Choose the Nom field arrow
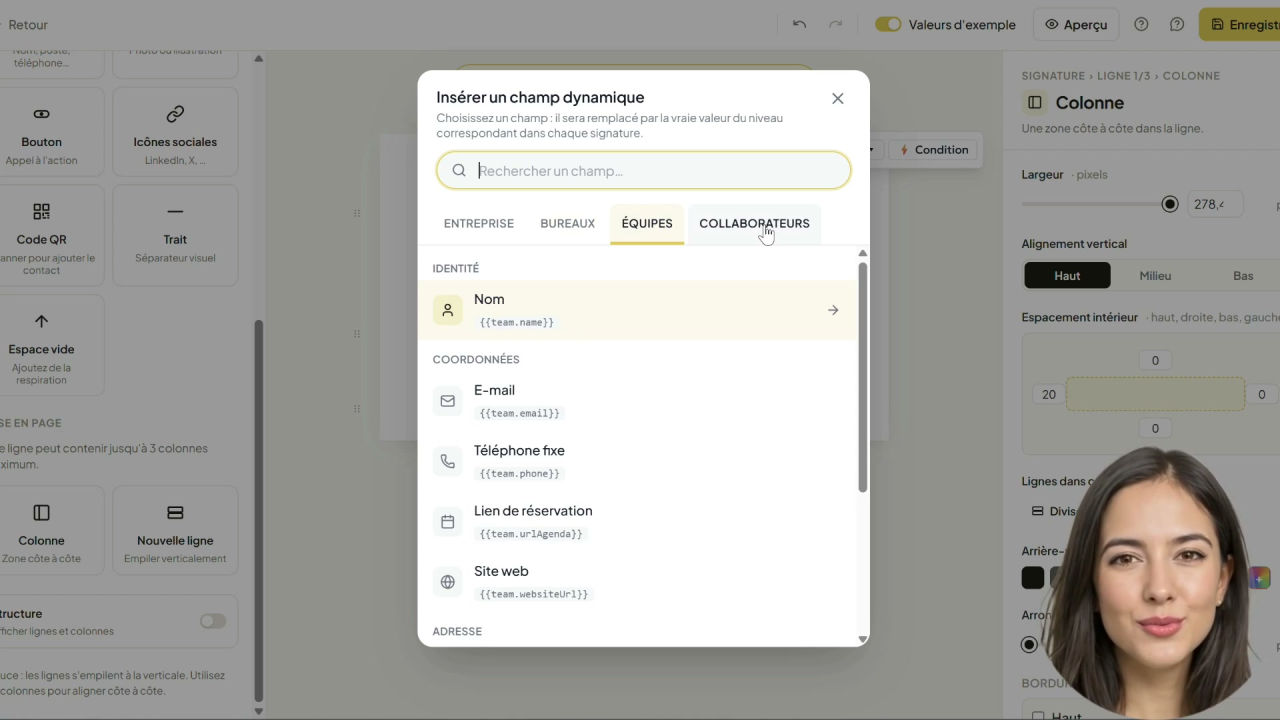This screenshot has width=1280, height=720. (x=833, y=310)
